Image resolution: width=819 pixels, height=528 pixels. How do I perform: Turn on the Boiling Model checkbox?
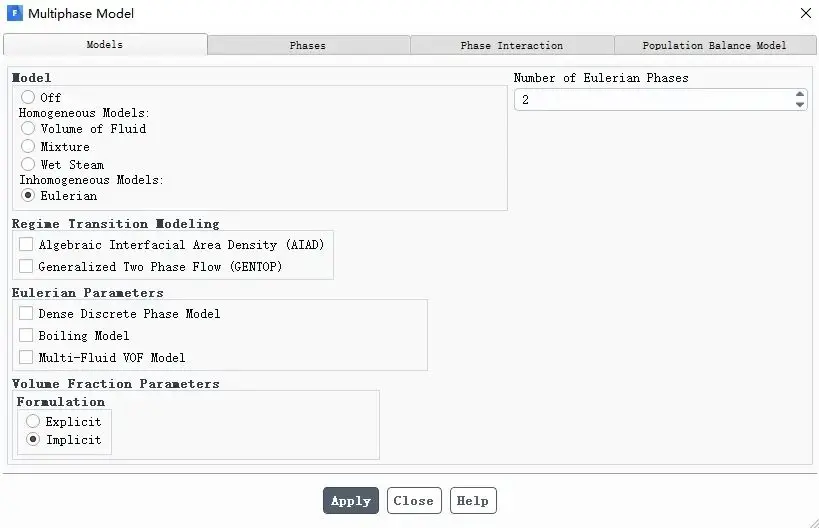pos(26,335)
